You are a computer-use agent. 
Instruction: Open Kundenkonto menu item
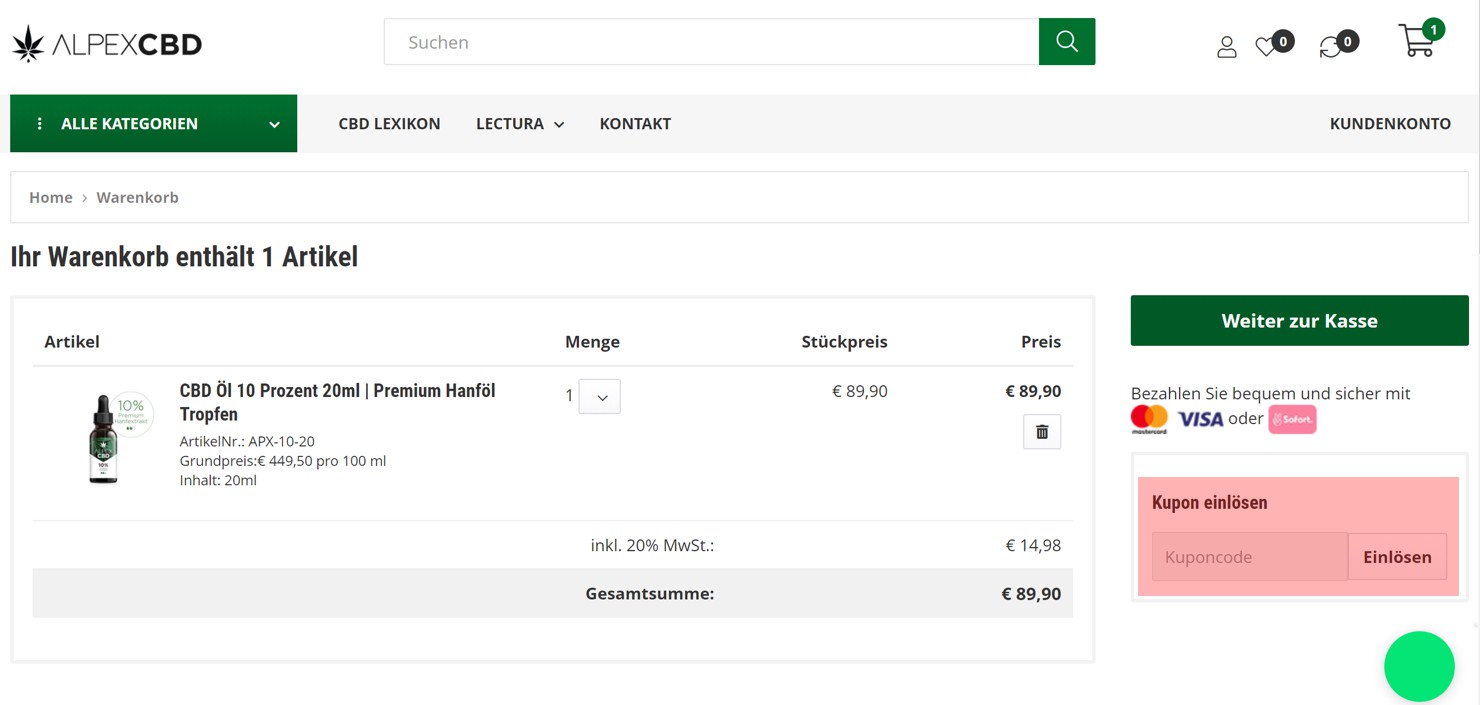1390,124
